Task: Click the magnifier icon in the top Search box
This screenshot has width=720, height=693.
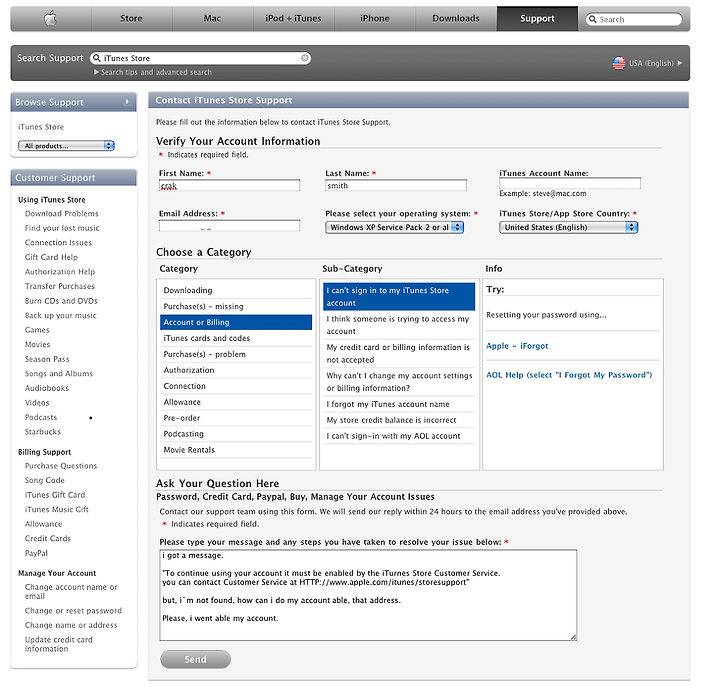Action: coord(593,19)
